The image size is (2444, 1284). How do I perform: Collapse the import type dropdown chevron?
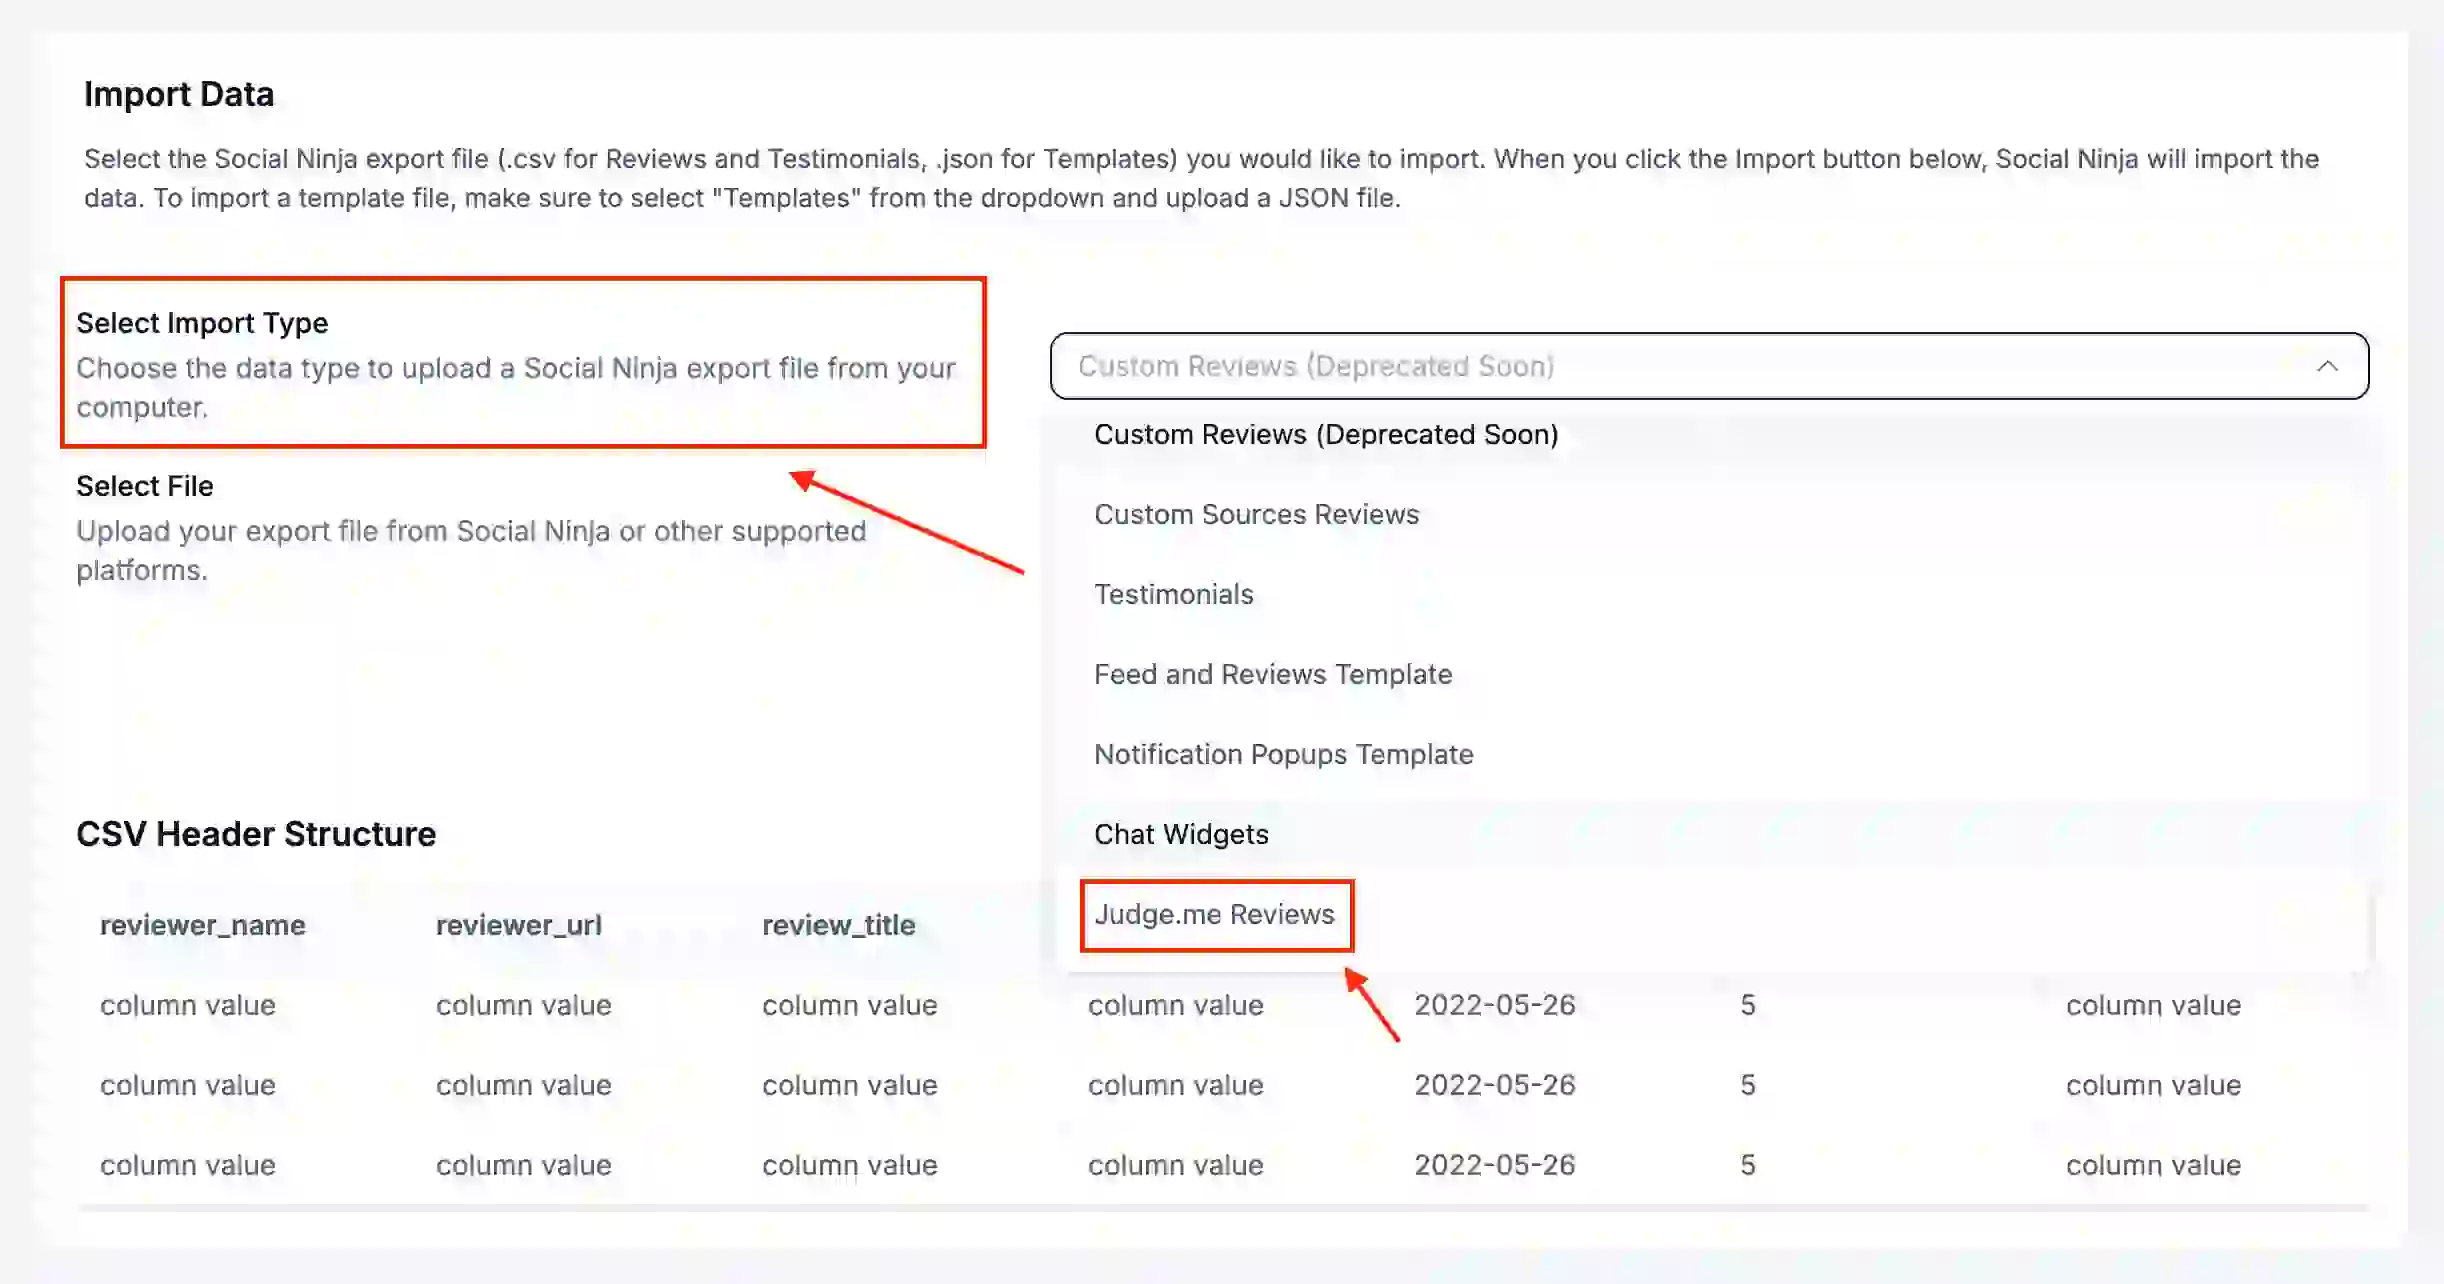point(2327,366)
